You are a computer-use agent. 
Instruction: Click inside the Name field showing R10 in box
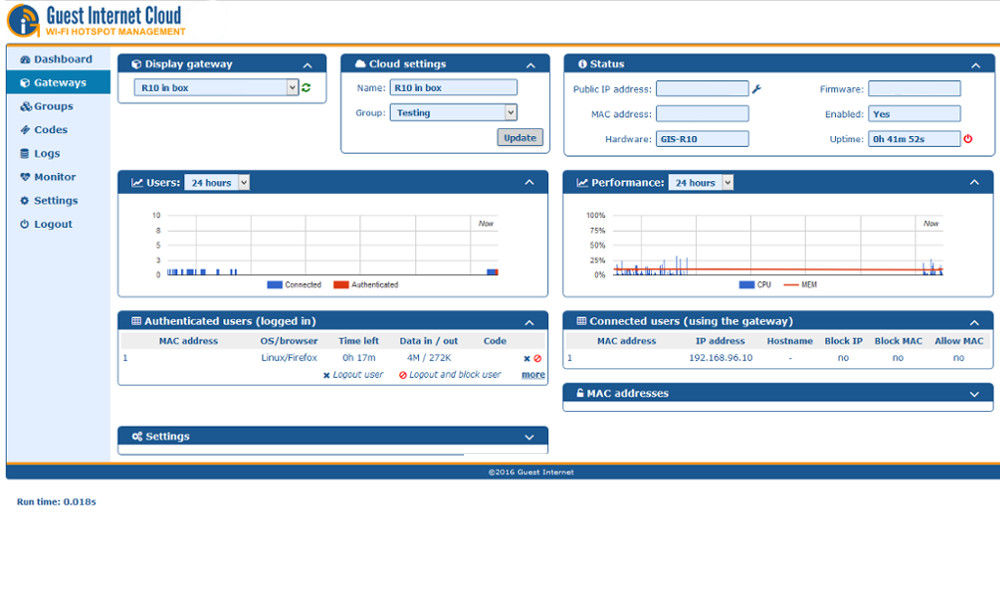(x=453, y=88)
